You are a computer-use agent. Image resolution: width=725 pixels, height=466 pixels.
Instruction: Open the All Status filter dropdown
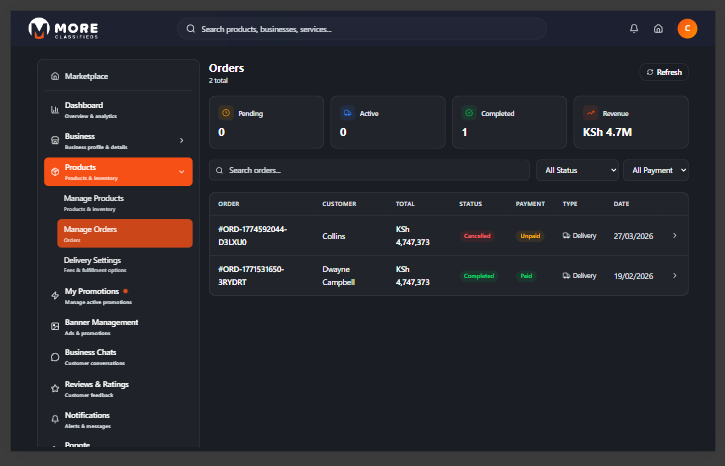coord(577,170)
